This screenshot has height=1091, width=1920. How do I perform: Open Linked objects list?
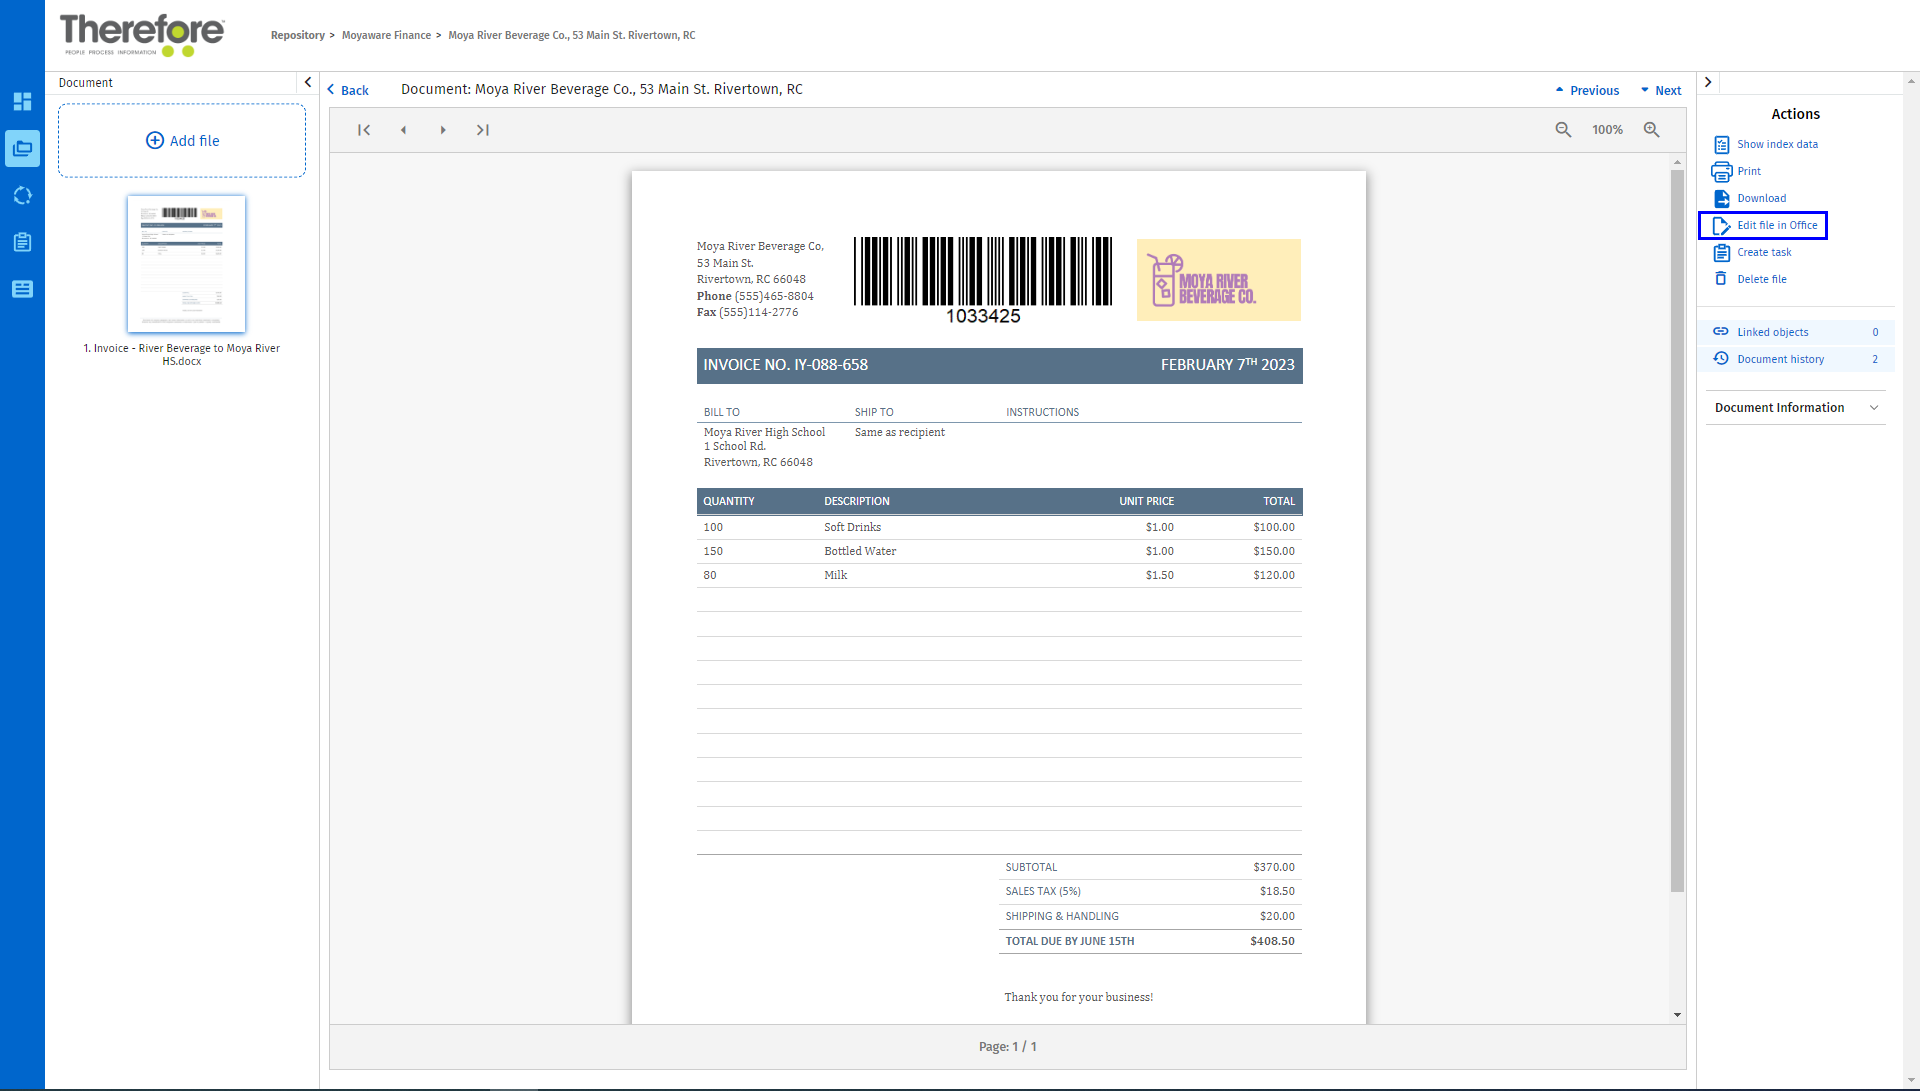pos(1796,332)
